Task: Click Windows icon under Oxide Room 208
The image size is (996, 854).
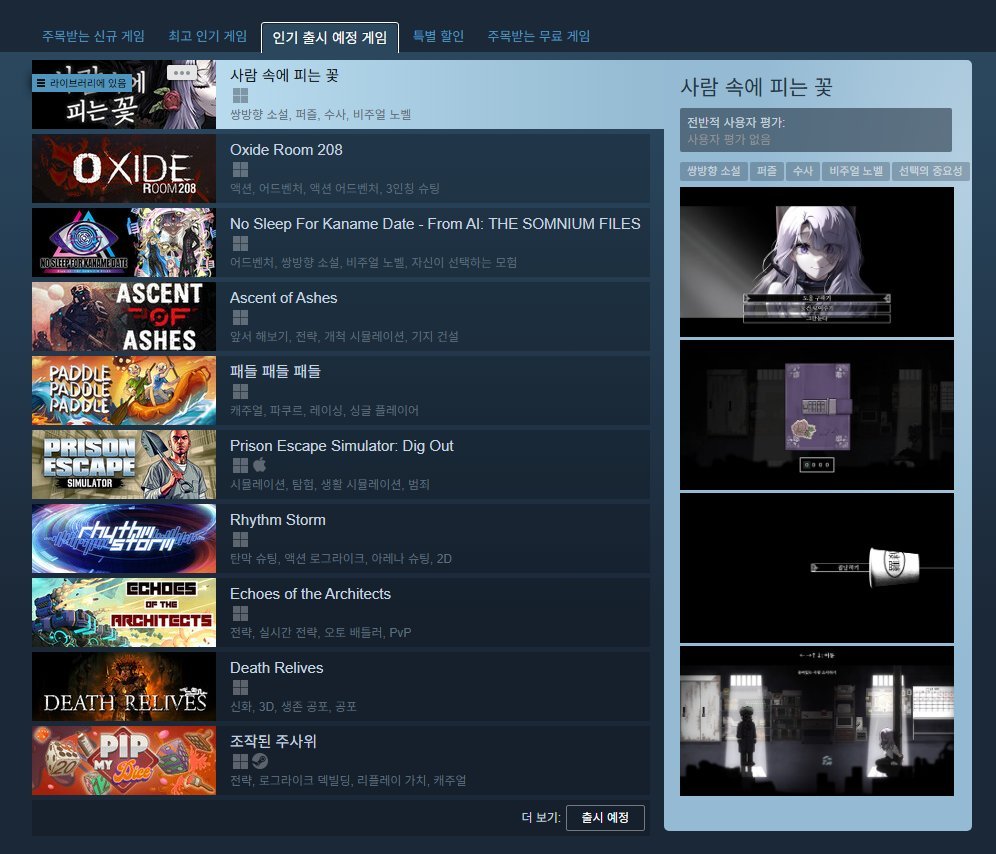Action: coord(240,170)
